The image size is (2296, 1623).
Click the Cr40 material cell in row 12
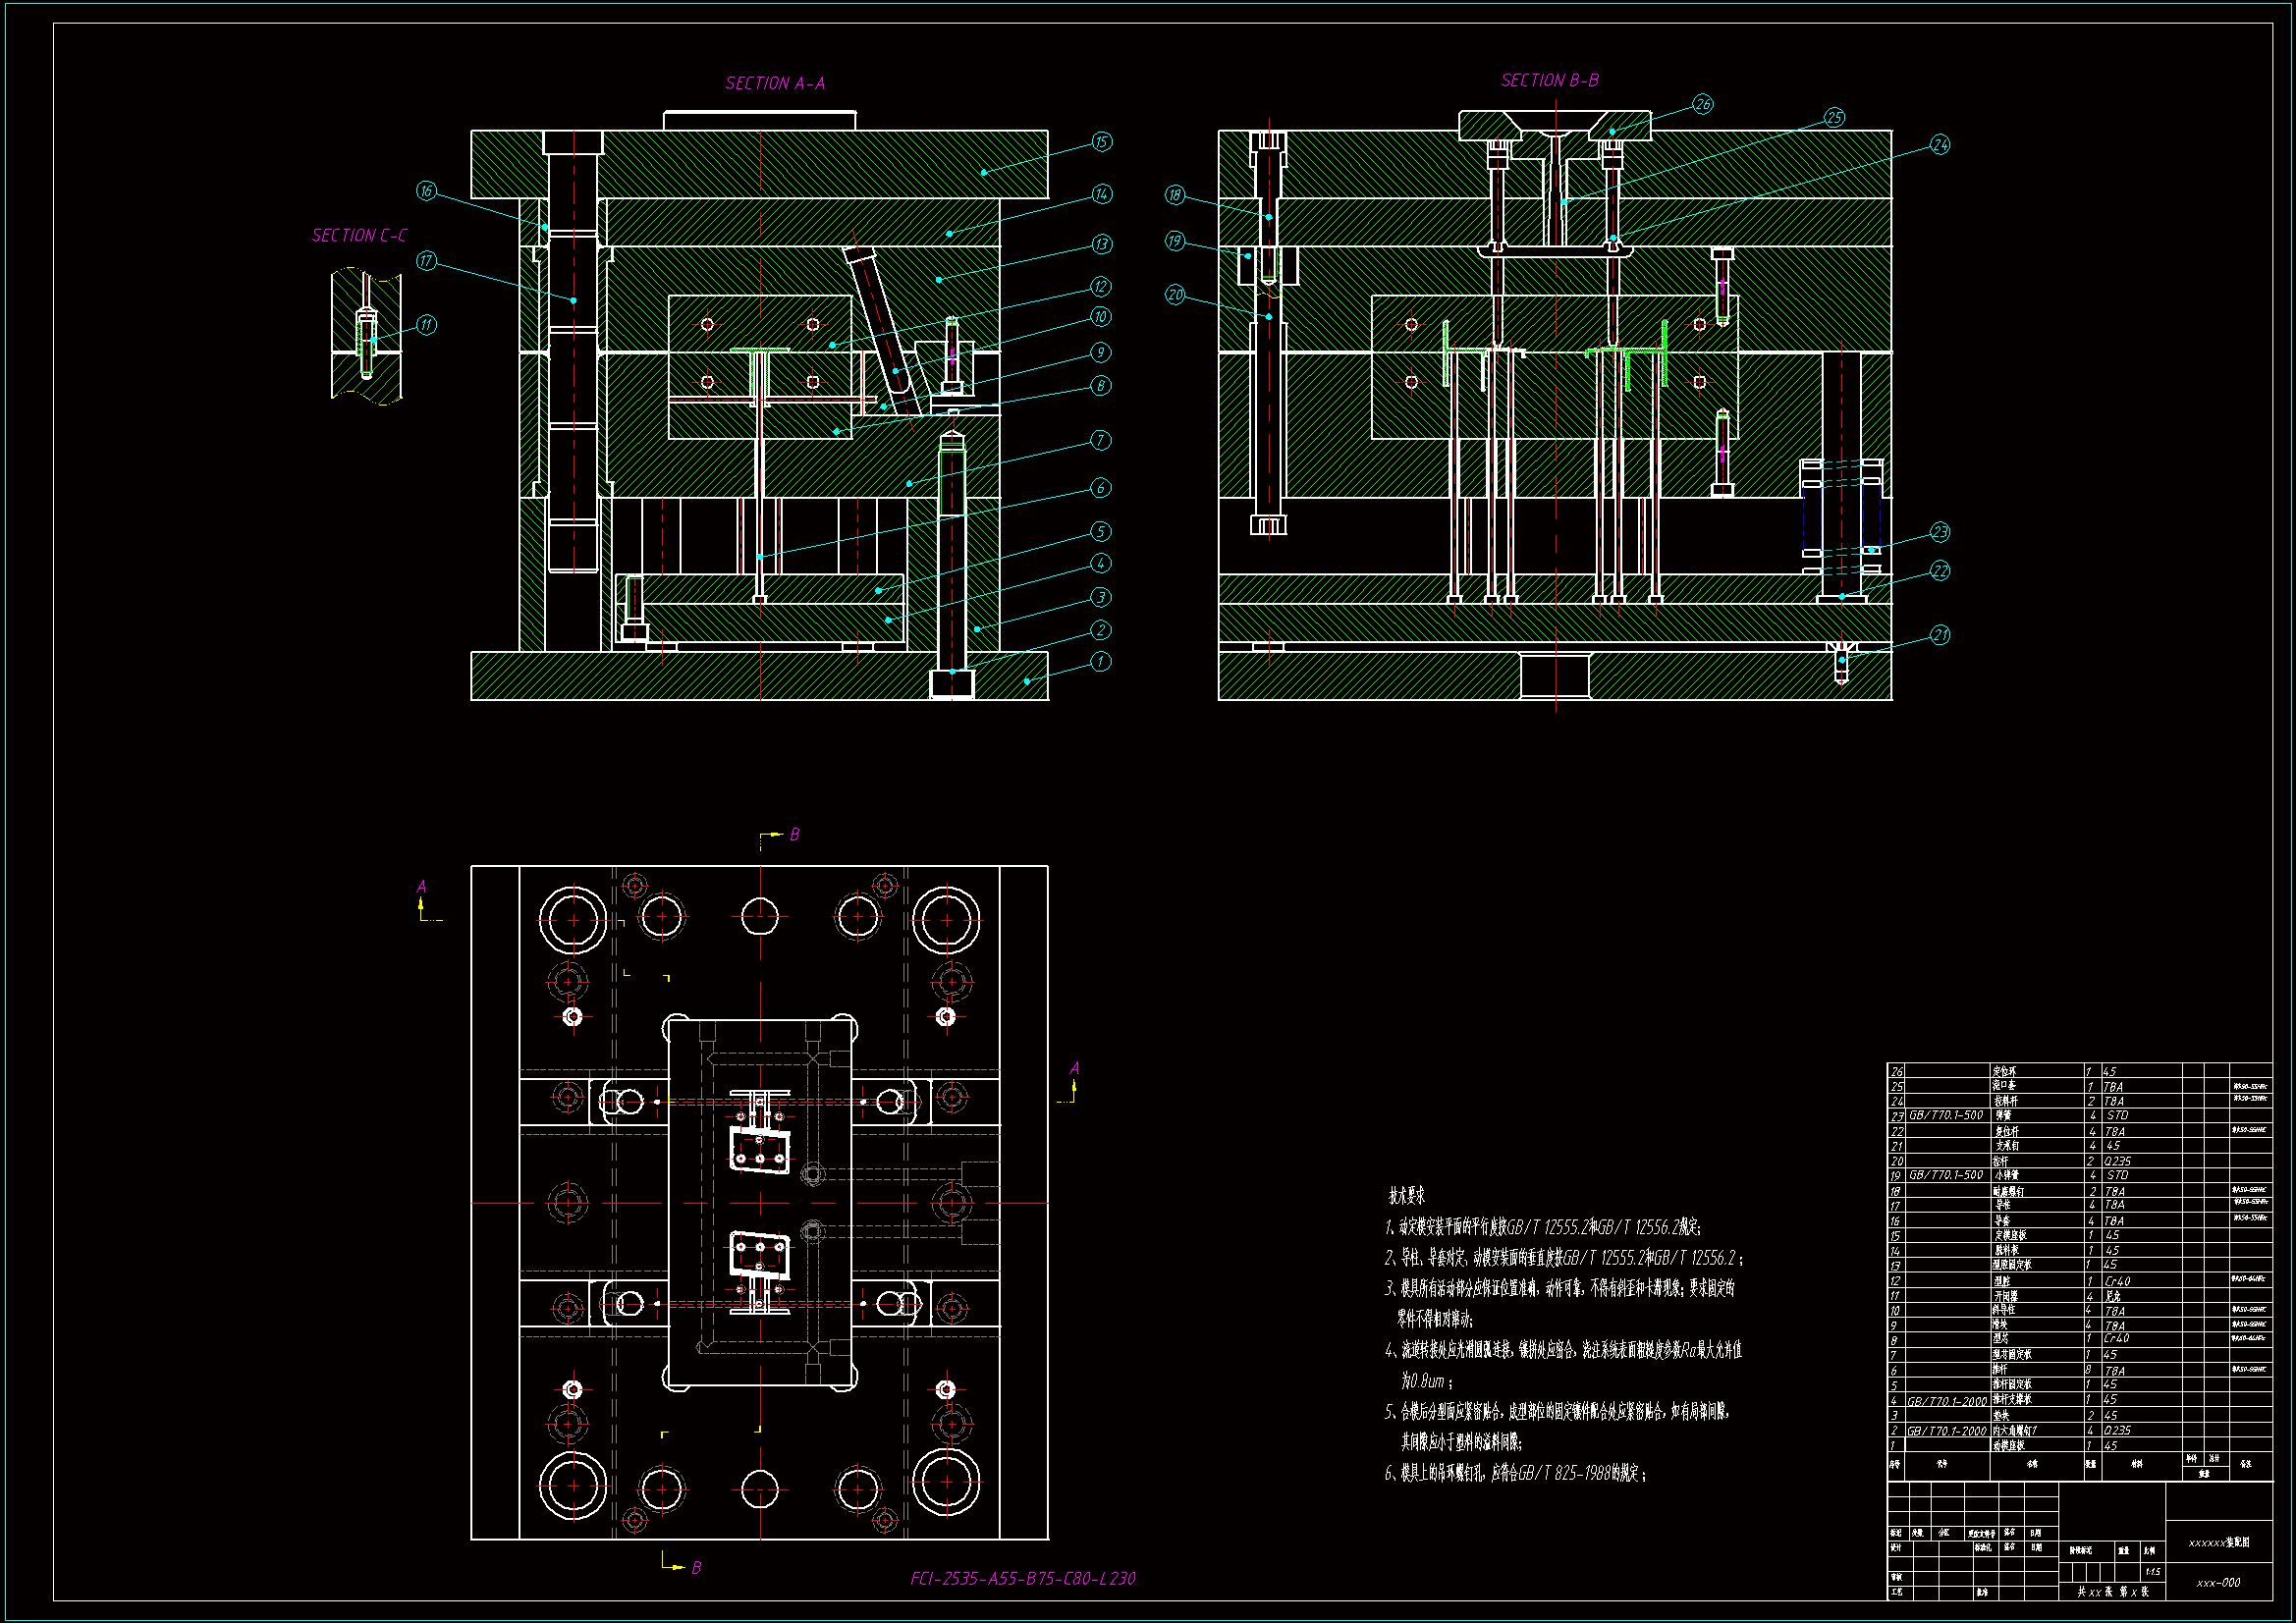(x=2117, y=1281)
